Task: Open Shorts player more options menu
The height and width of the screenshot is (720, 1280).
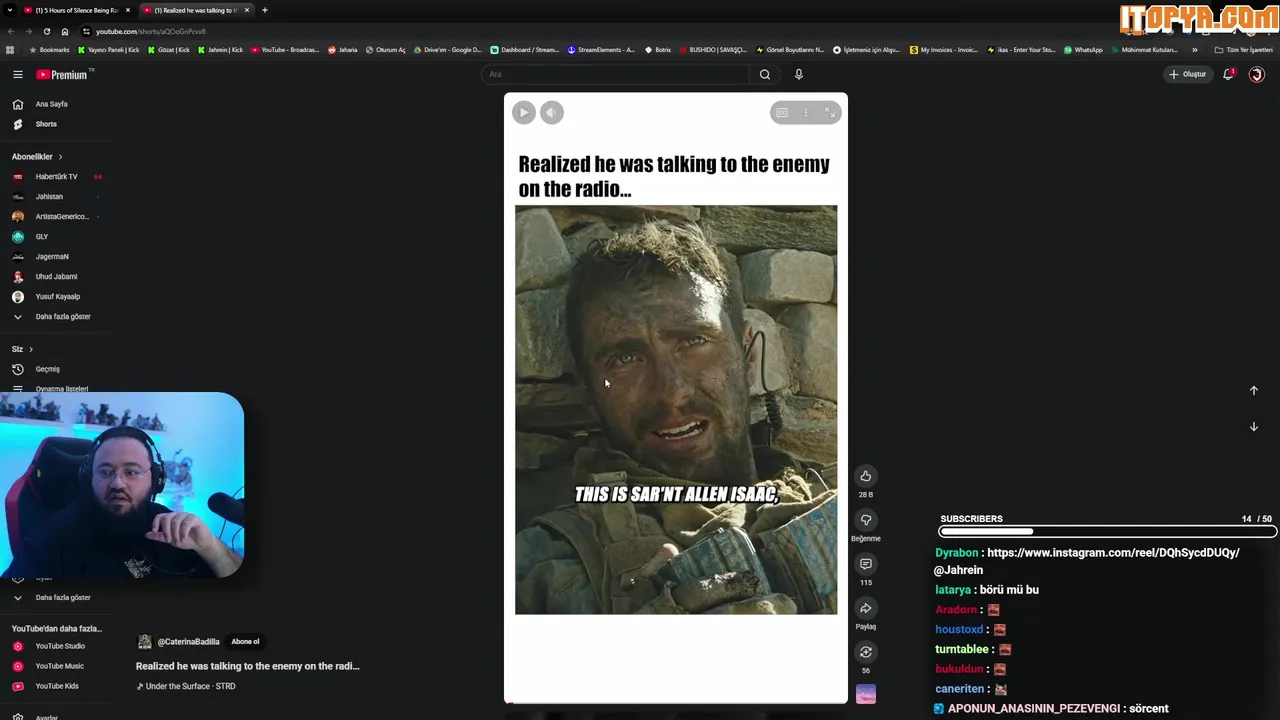Action: pos(806,113)
